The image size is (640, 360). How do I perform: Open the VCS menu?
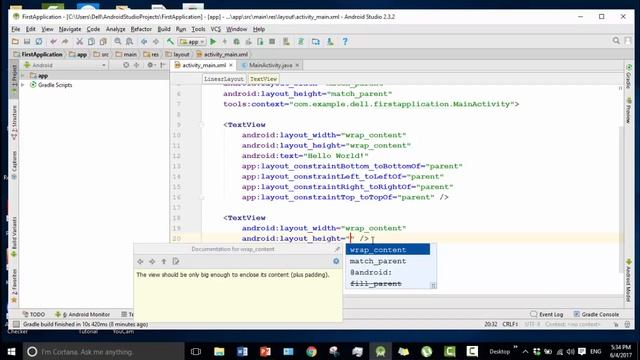[x=216, y=29]
